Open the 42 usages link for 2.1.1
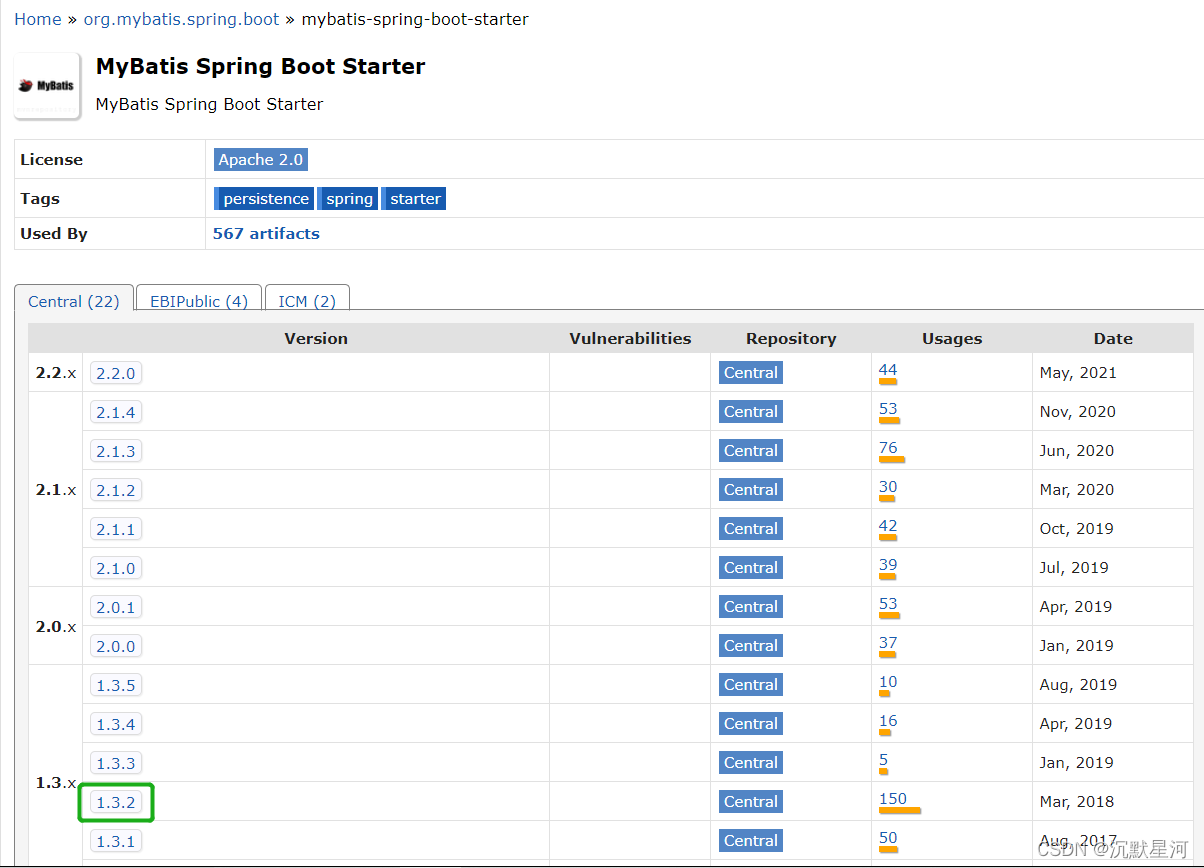The width and height of the screenshot is (1204, 868). [888, 526]
